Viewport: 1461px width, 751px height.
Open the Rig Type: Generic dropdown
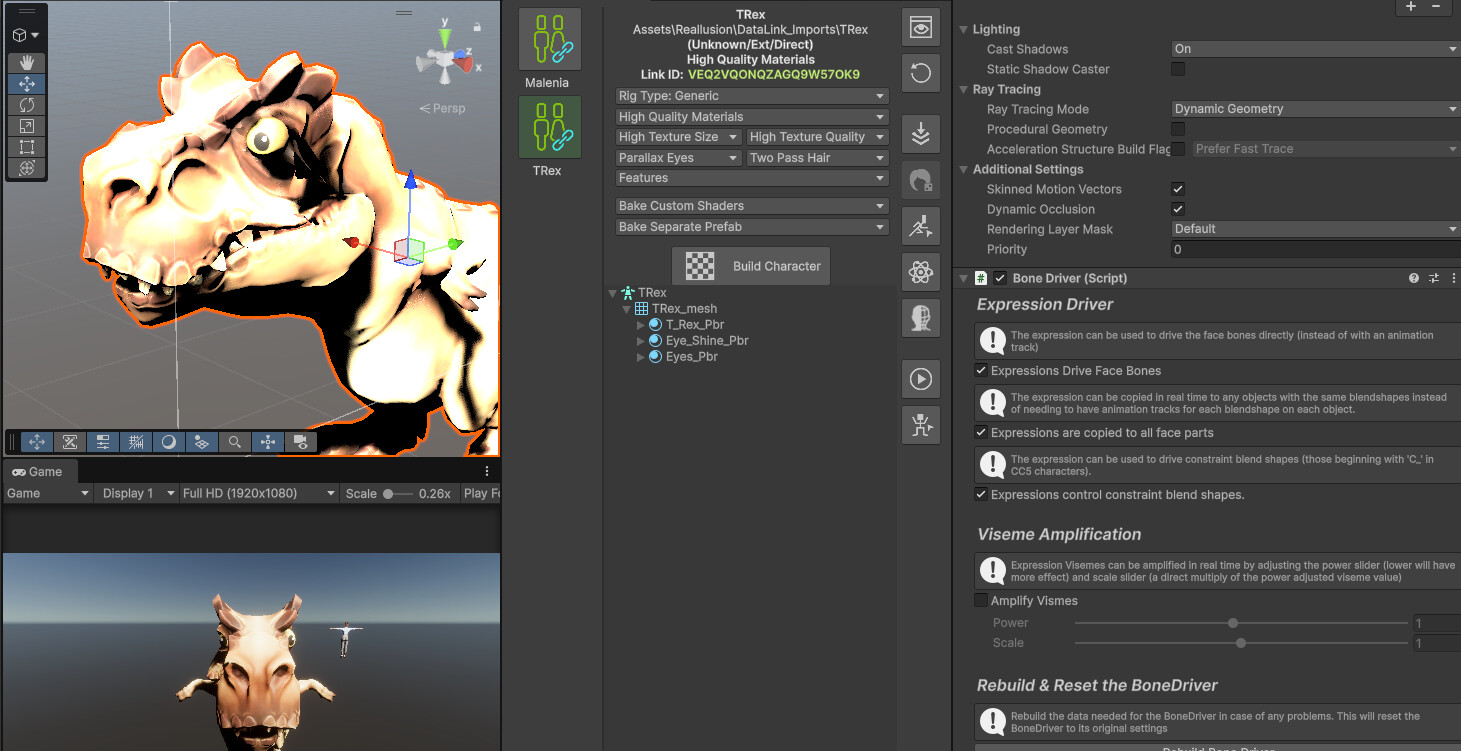coord(752,96)
